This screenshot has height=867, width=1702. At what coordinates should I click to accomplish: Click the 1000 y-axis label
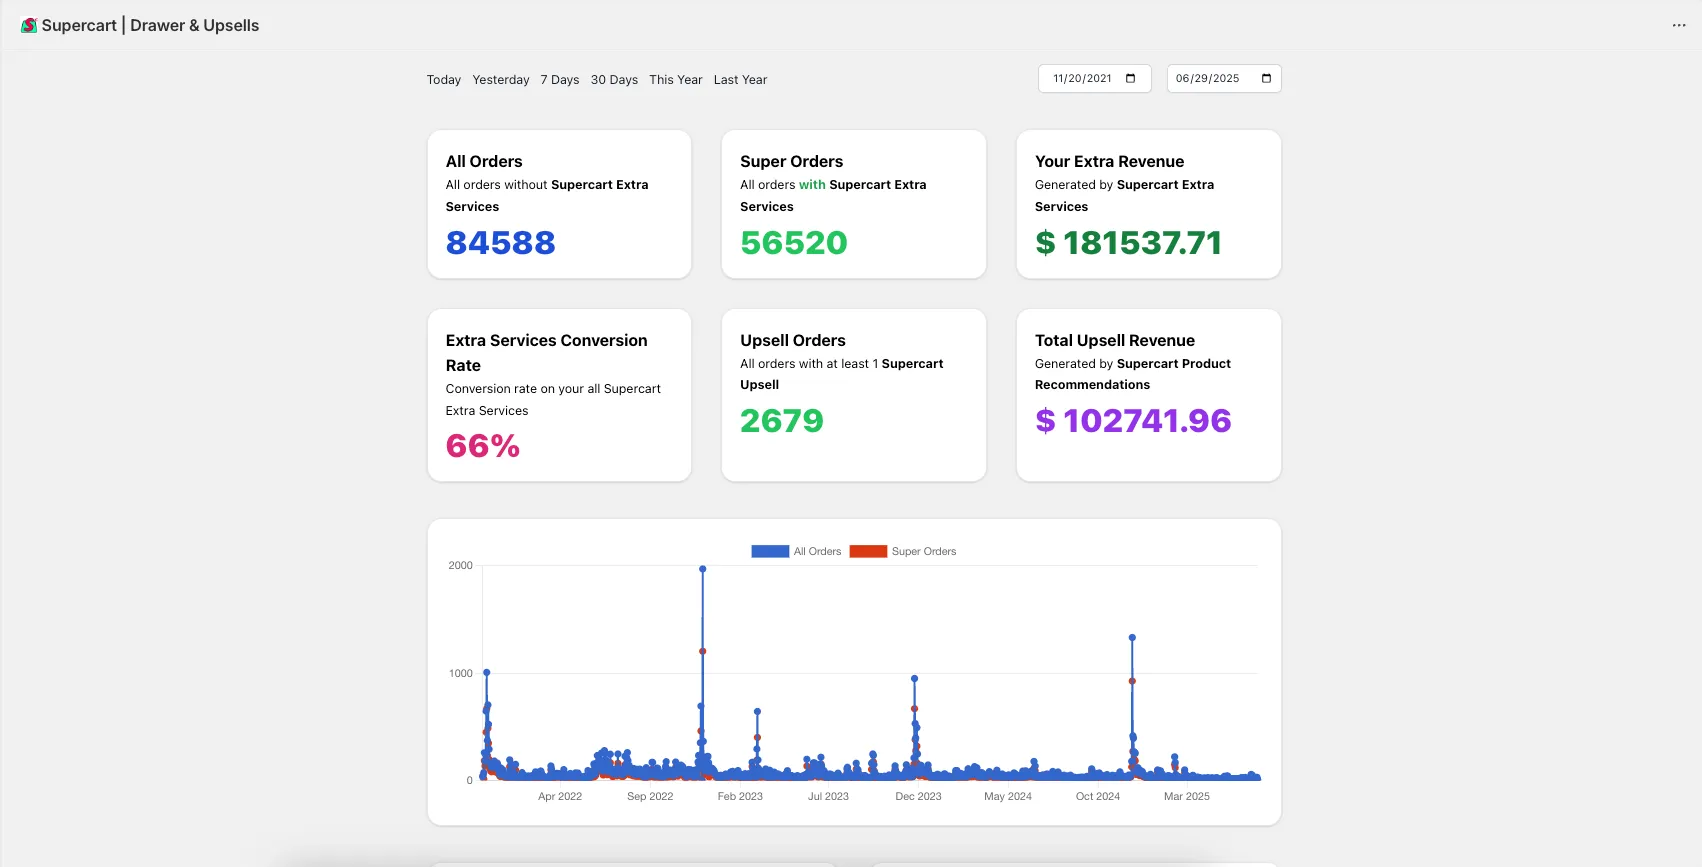coord(461,674)
